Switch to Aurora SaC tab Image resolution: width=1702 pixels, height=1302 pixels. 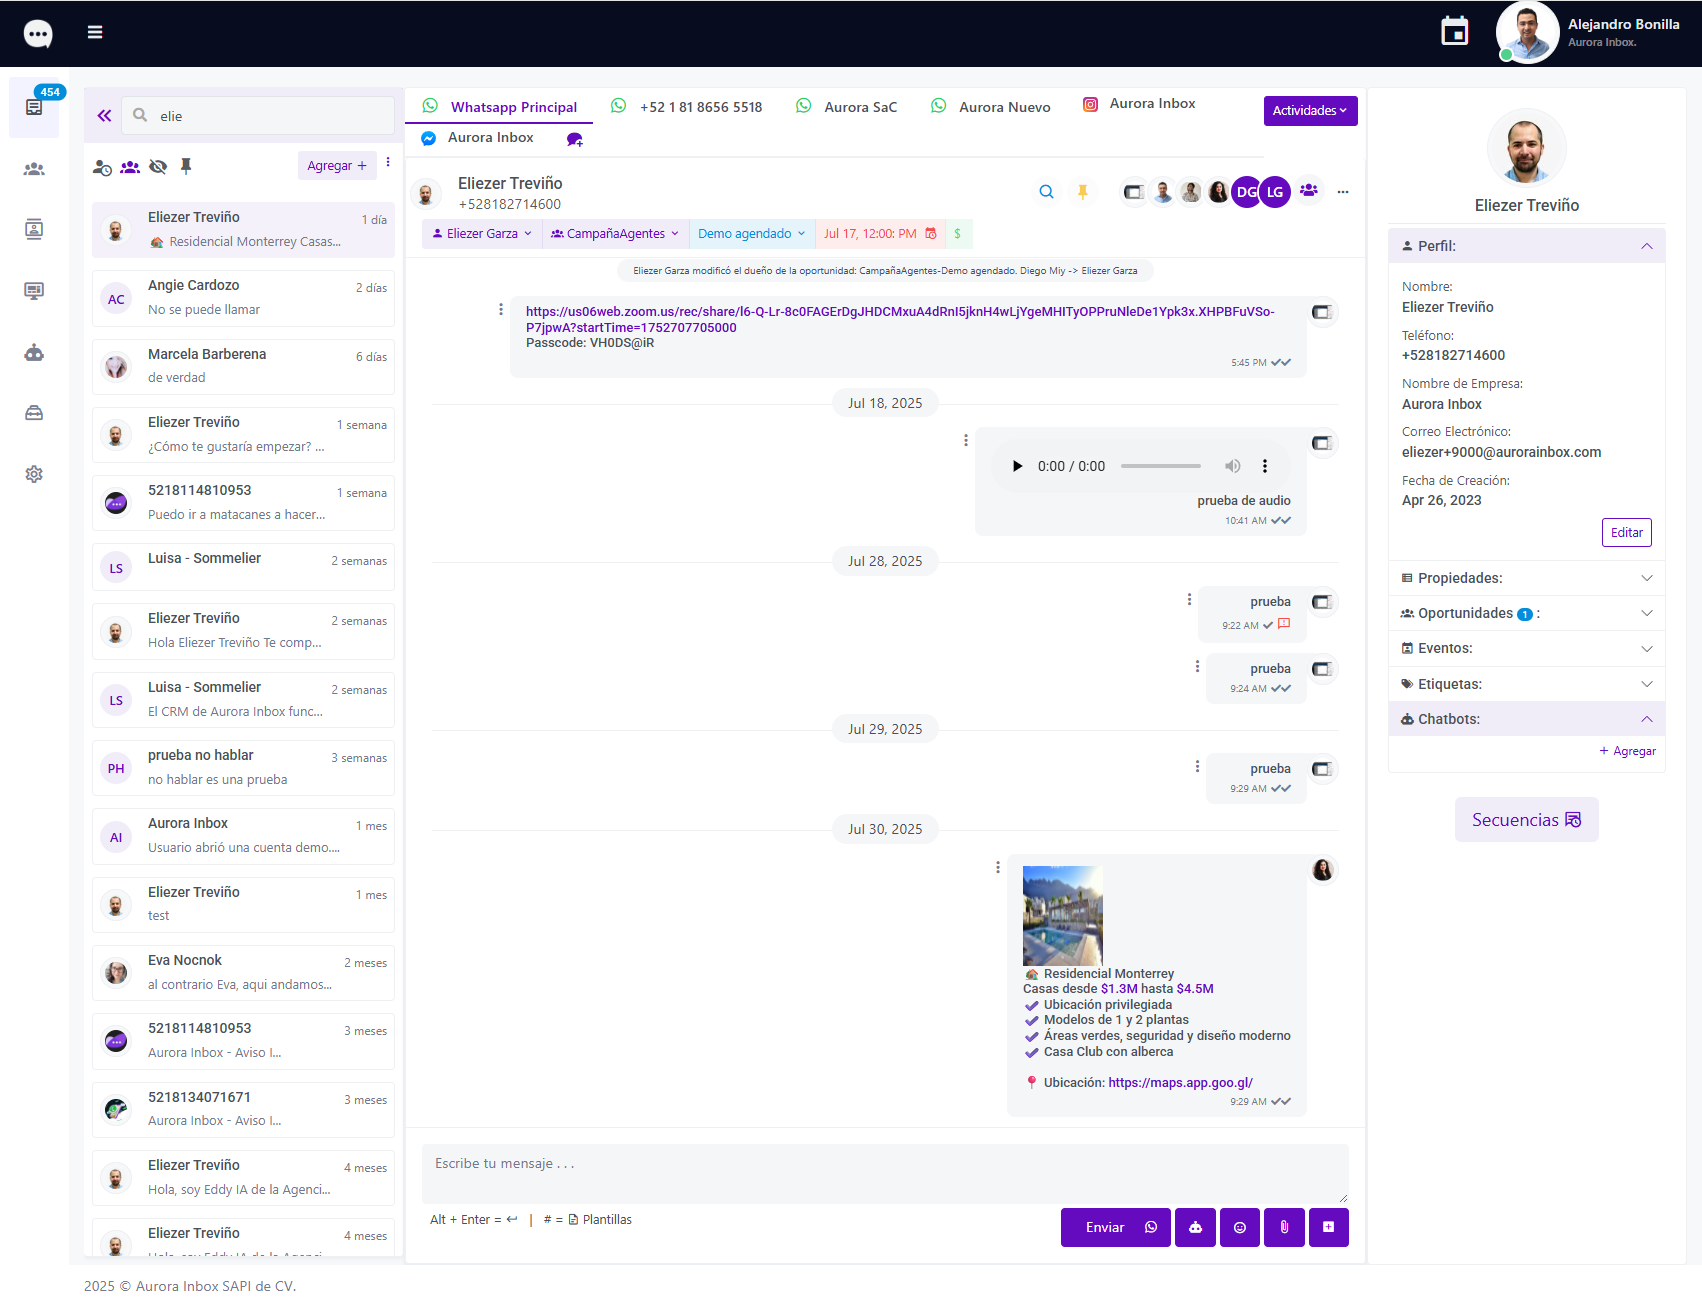pyautogui.click(x=847, y=107)
